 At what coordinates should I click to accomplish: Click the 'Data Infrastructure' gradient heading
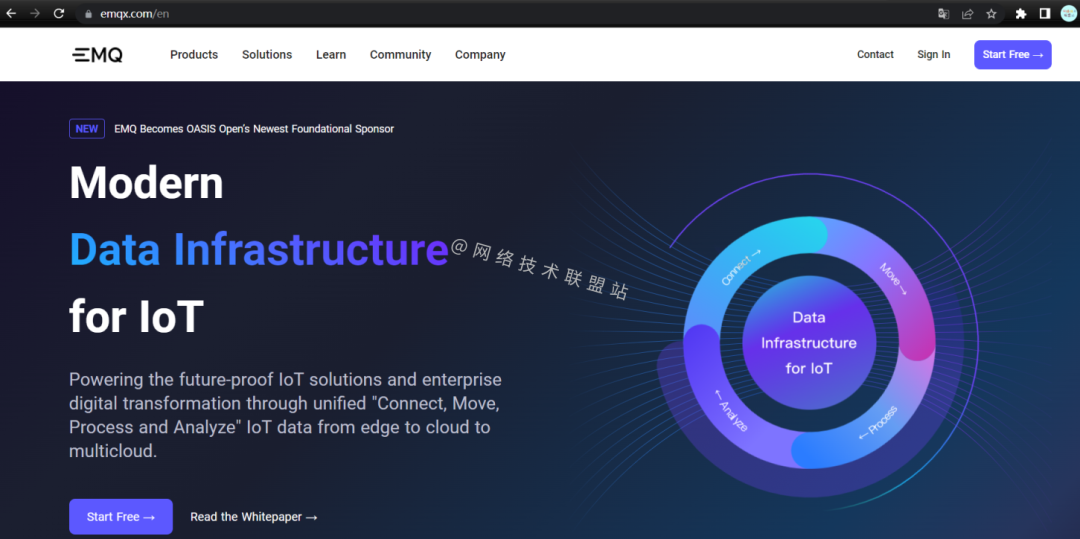(x=259, y=249)
